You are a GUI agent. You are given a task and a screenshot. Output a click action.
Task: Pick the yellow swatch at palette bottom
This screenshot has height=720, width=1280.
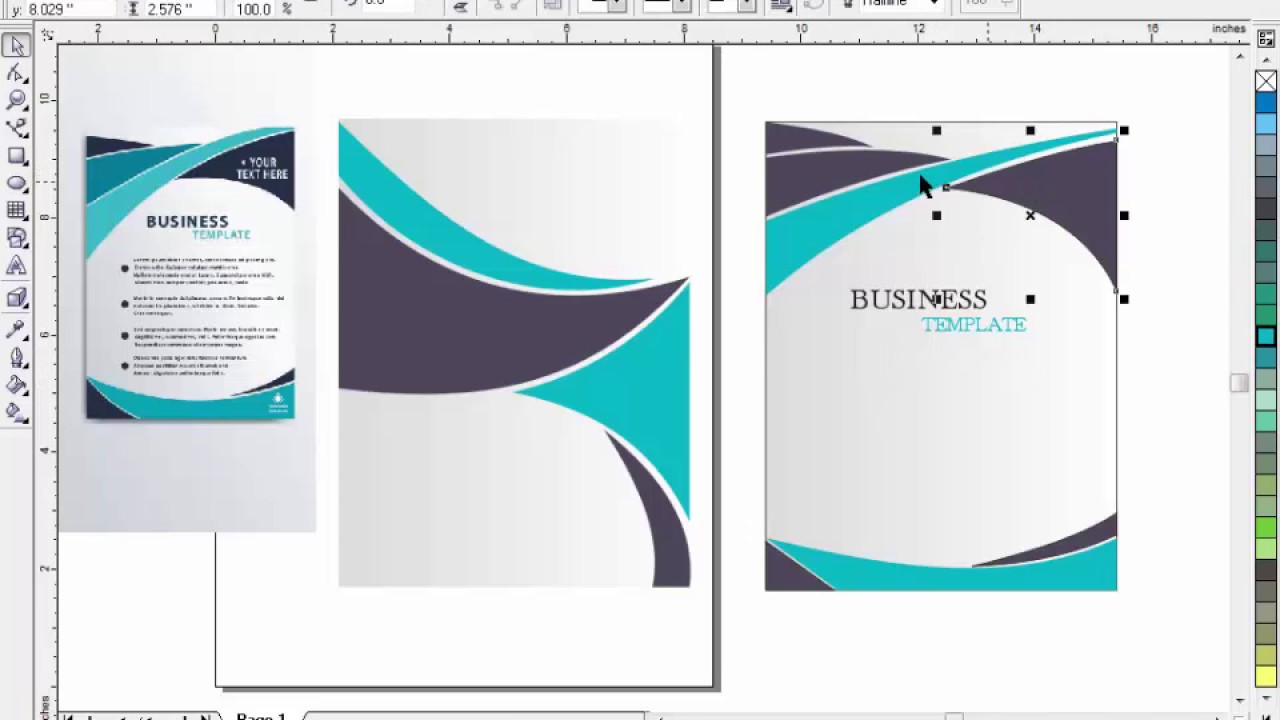point(1266,678)
